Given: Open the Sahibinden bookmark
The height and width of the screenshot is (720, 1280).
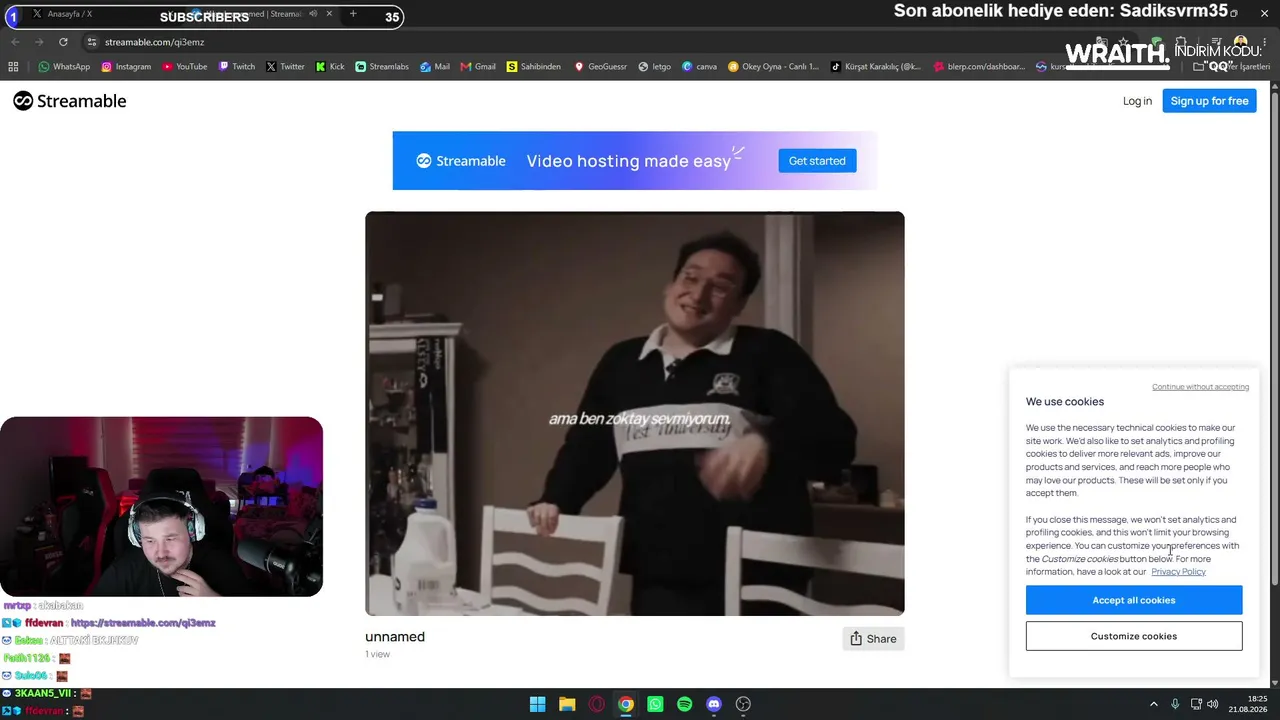Looking at the screenshot, I should click(534, 67).
